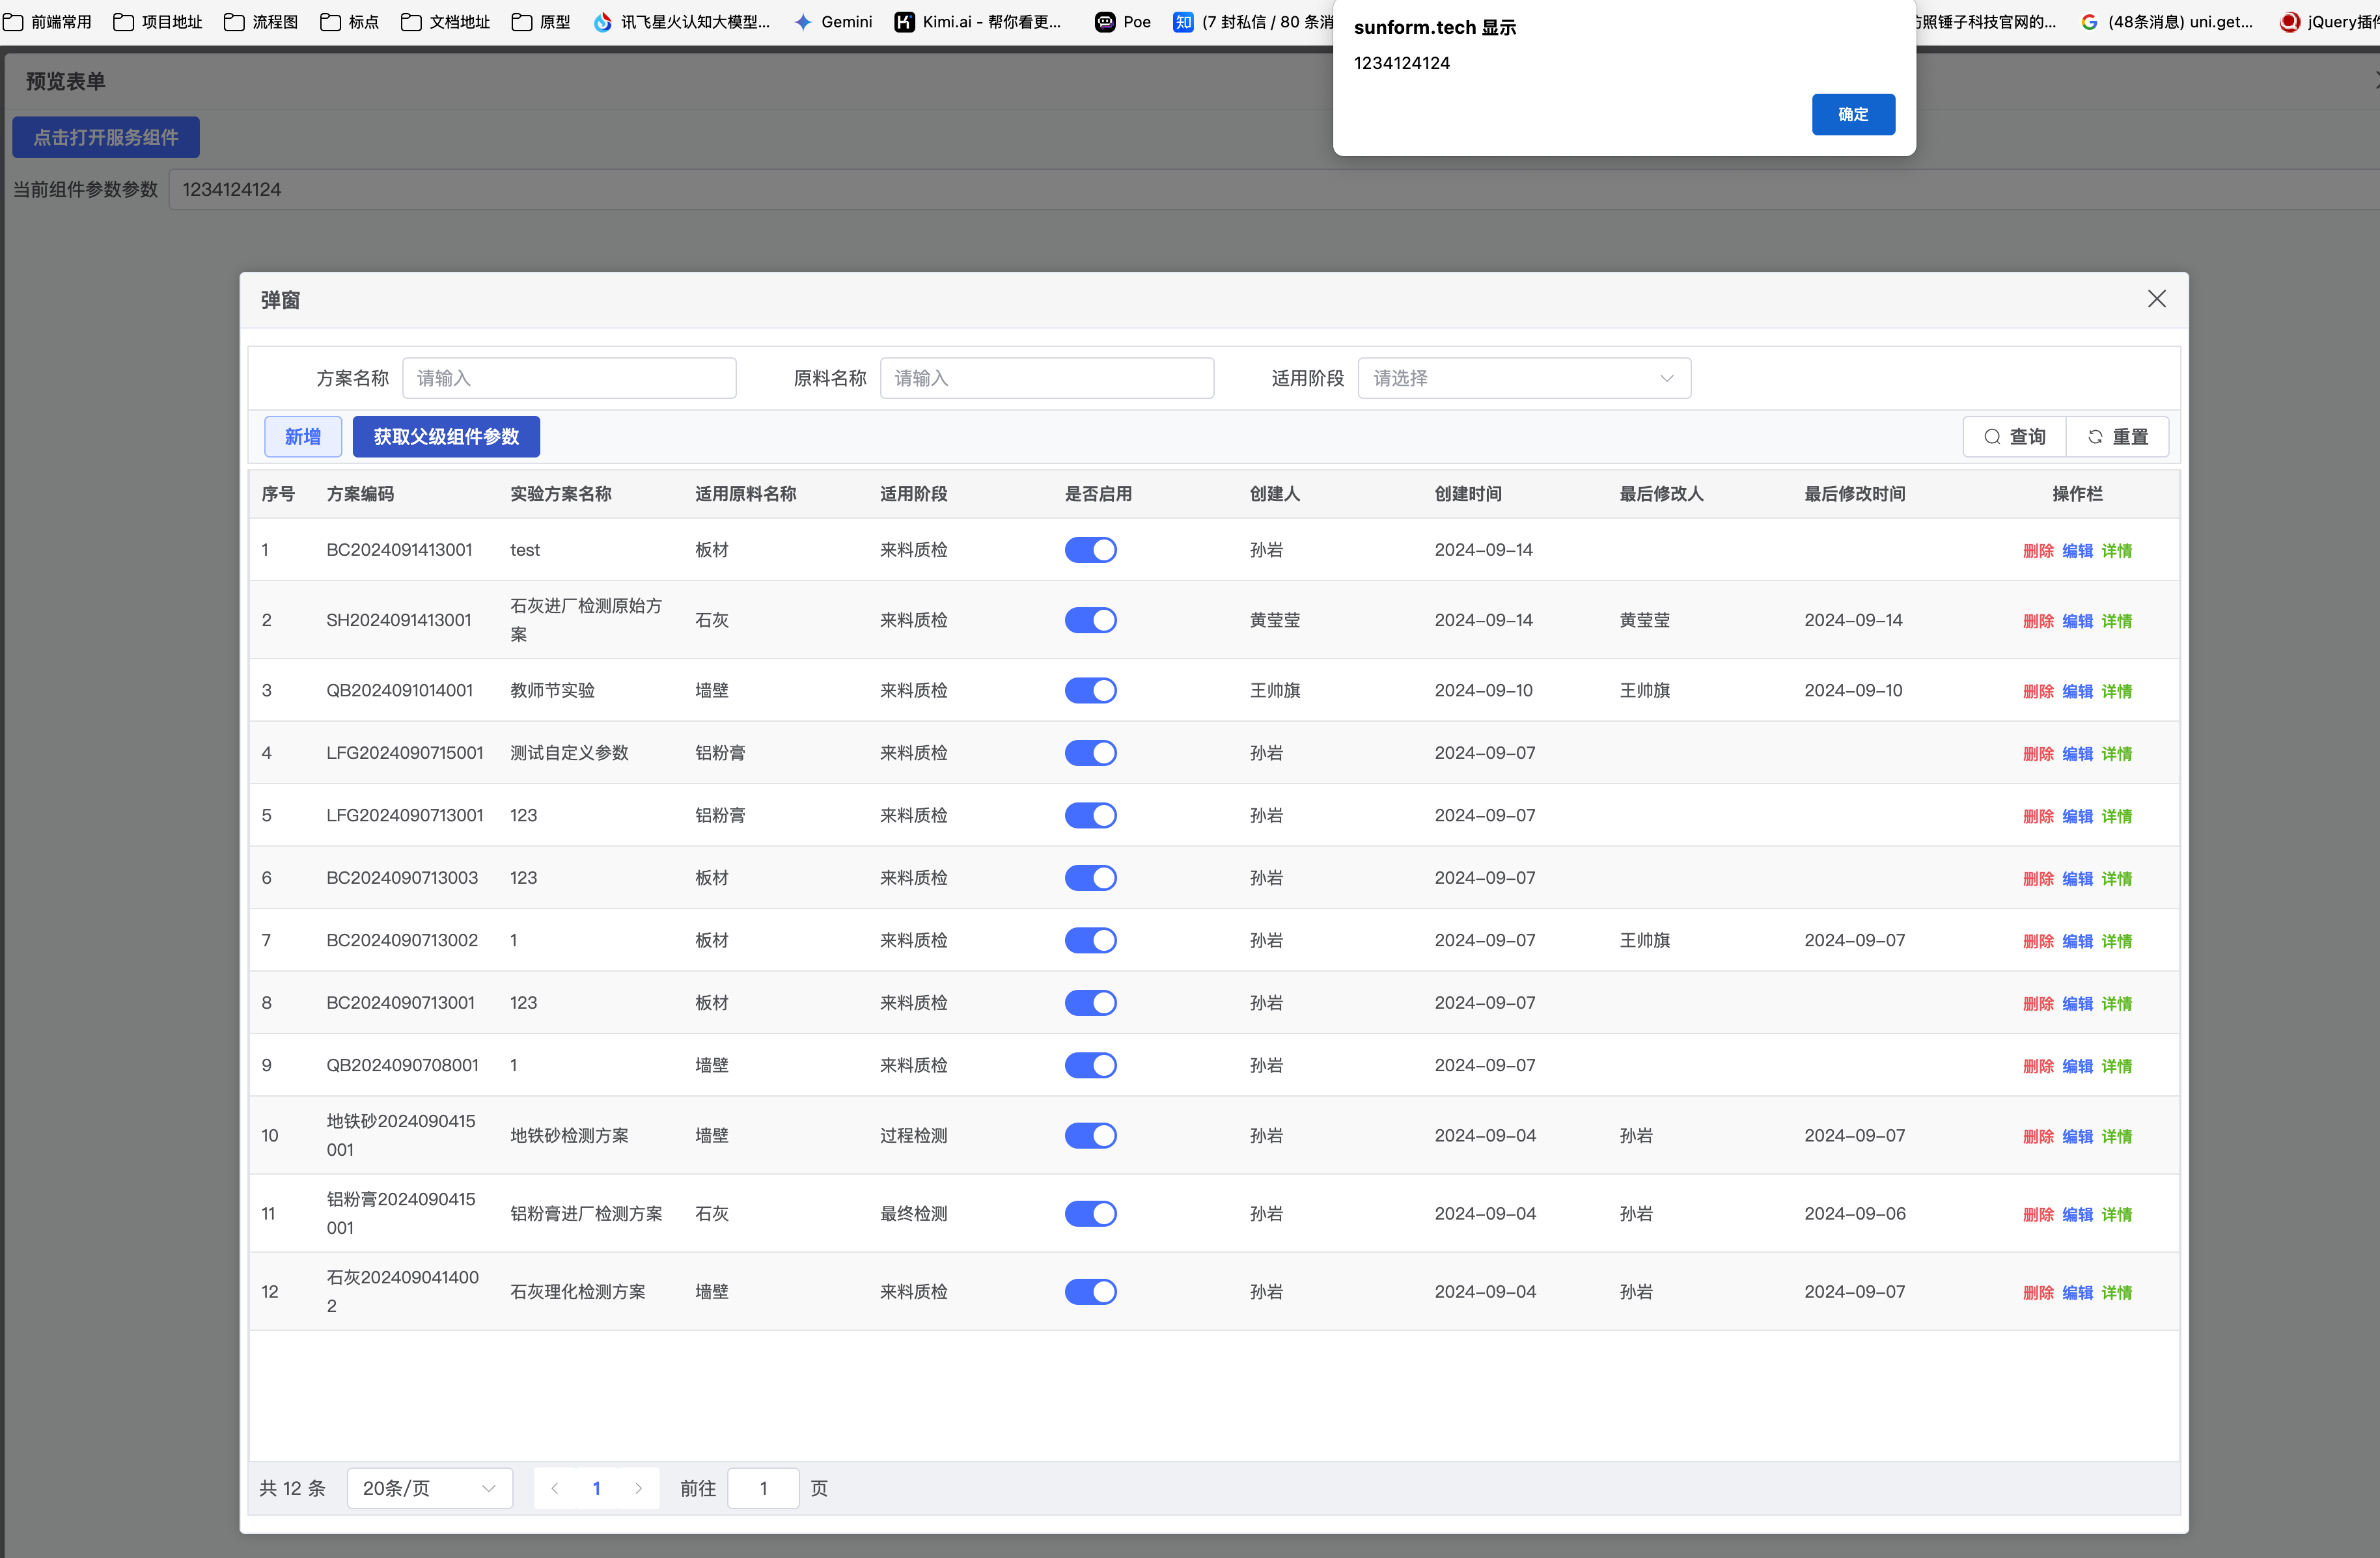Viewport: 2380px width, 1558px height.
Task: Click the 方案编码 column header
Action: 360,494
